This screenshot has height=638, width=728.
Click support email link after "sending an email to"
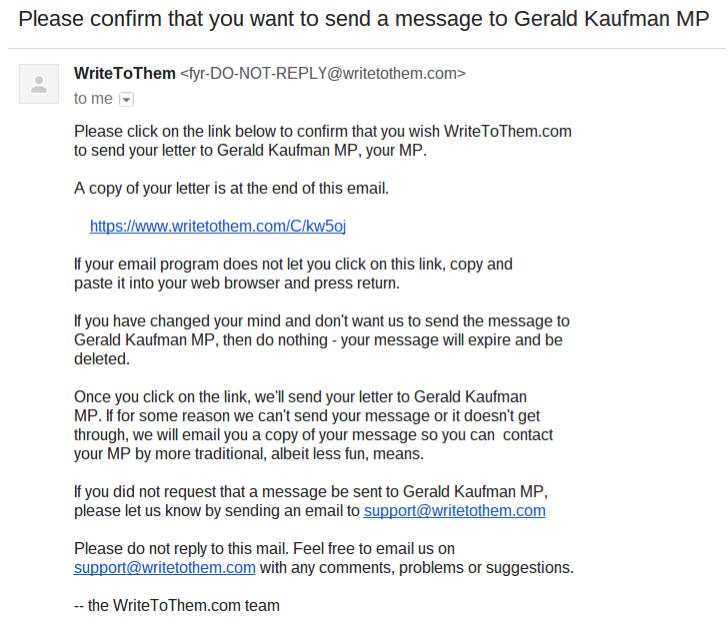[x=454, y=510]
